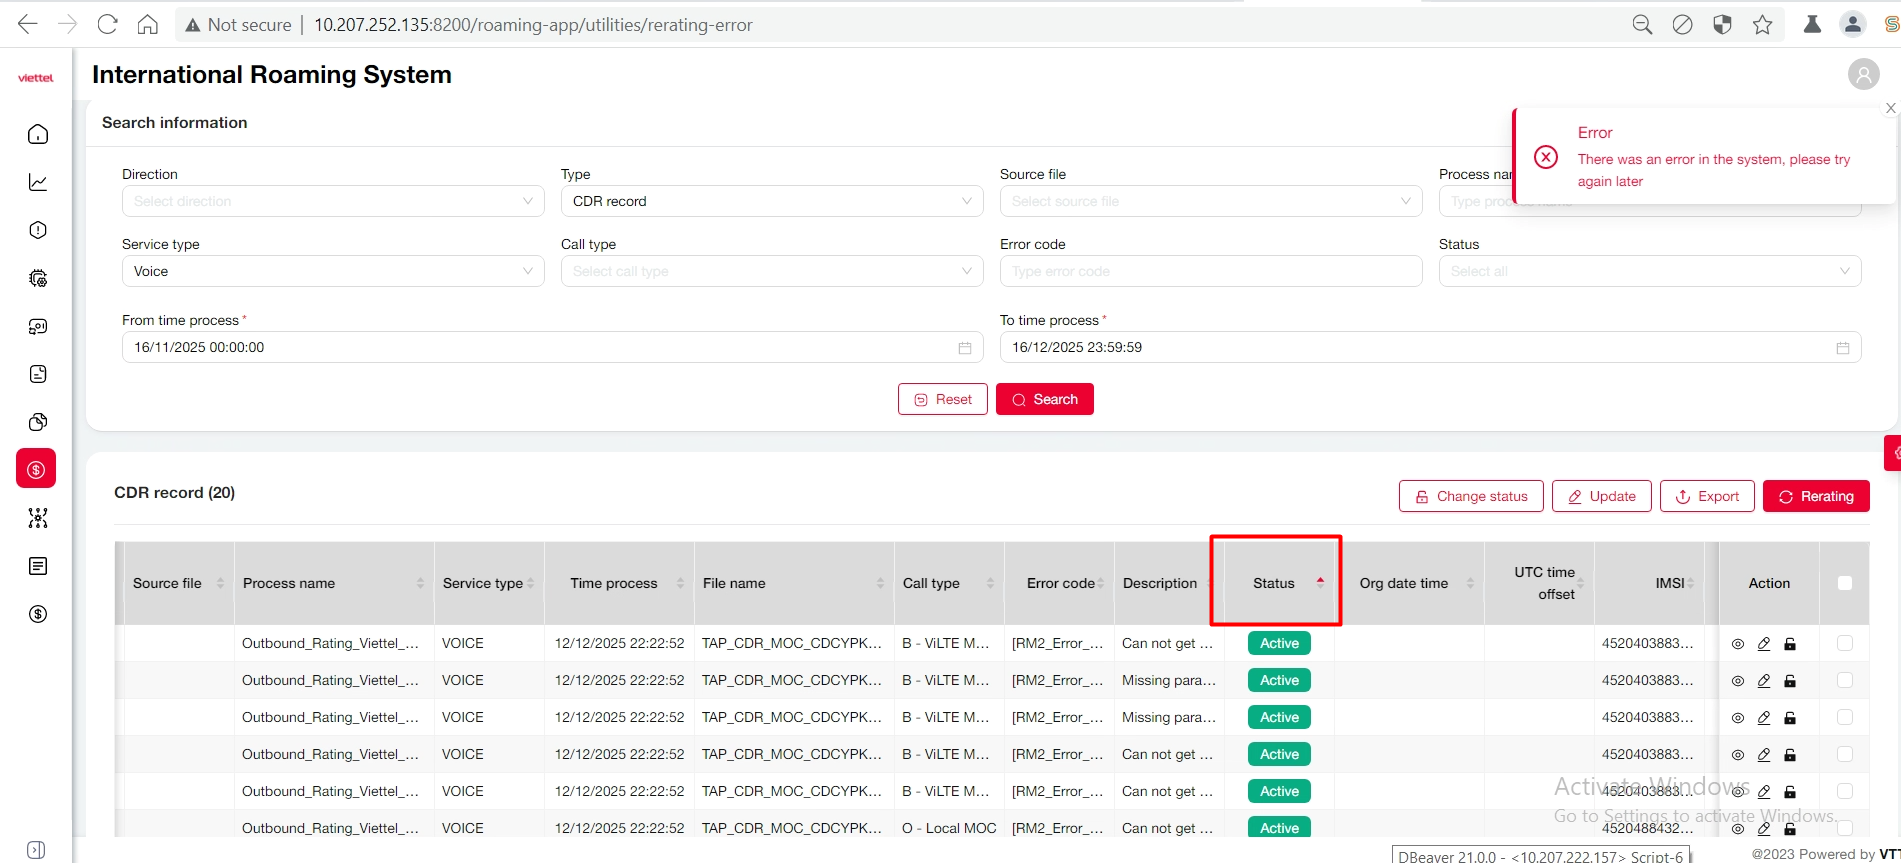1901x863 pixels.
Task: Click the browser reload page icon
Action: click(x=107, y=24)
